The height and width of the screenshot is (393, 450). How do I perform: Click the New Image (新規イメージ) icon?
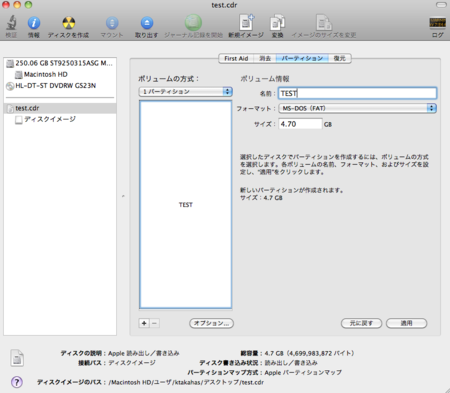coord(246,23)
